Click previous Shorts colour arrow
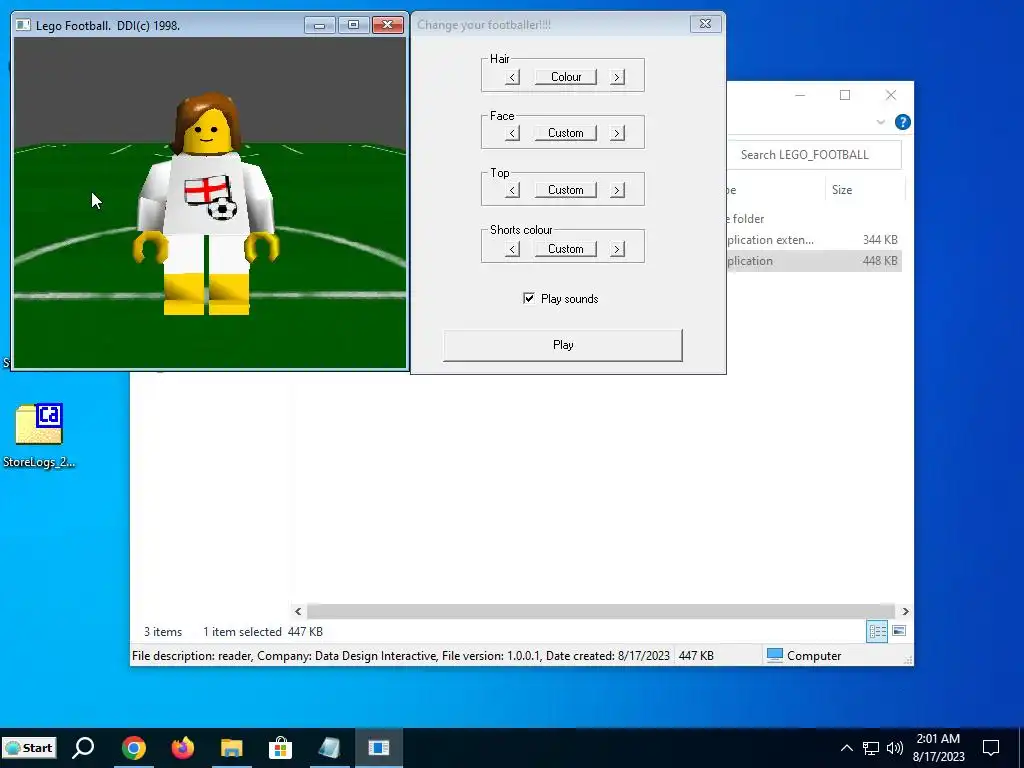The image size is (1024, 768). 513,249
